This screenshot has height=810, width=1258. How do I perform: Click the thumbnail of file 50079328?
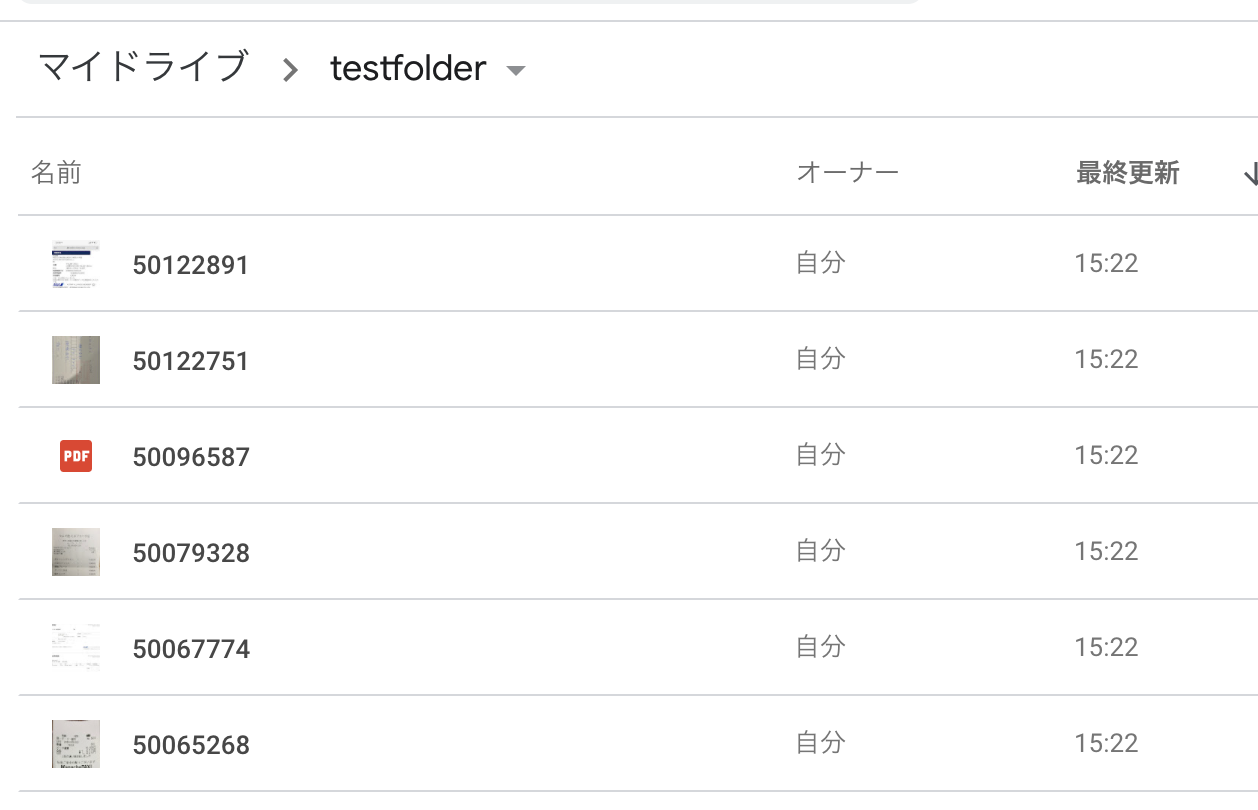(x=76, y=552)
